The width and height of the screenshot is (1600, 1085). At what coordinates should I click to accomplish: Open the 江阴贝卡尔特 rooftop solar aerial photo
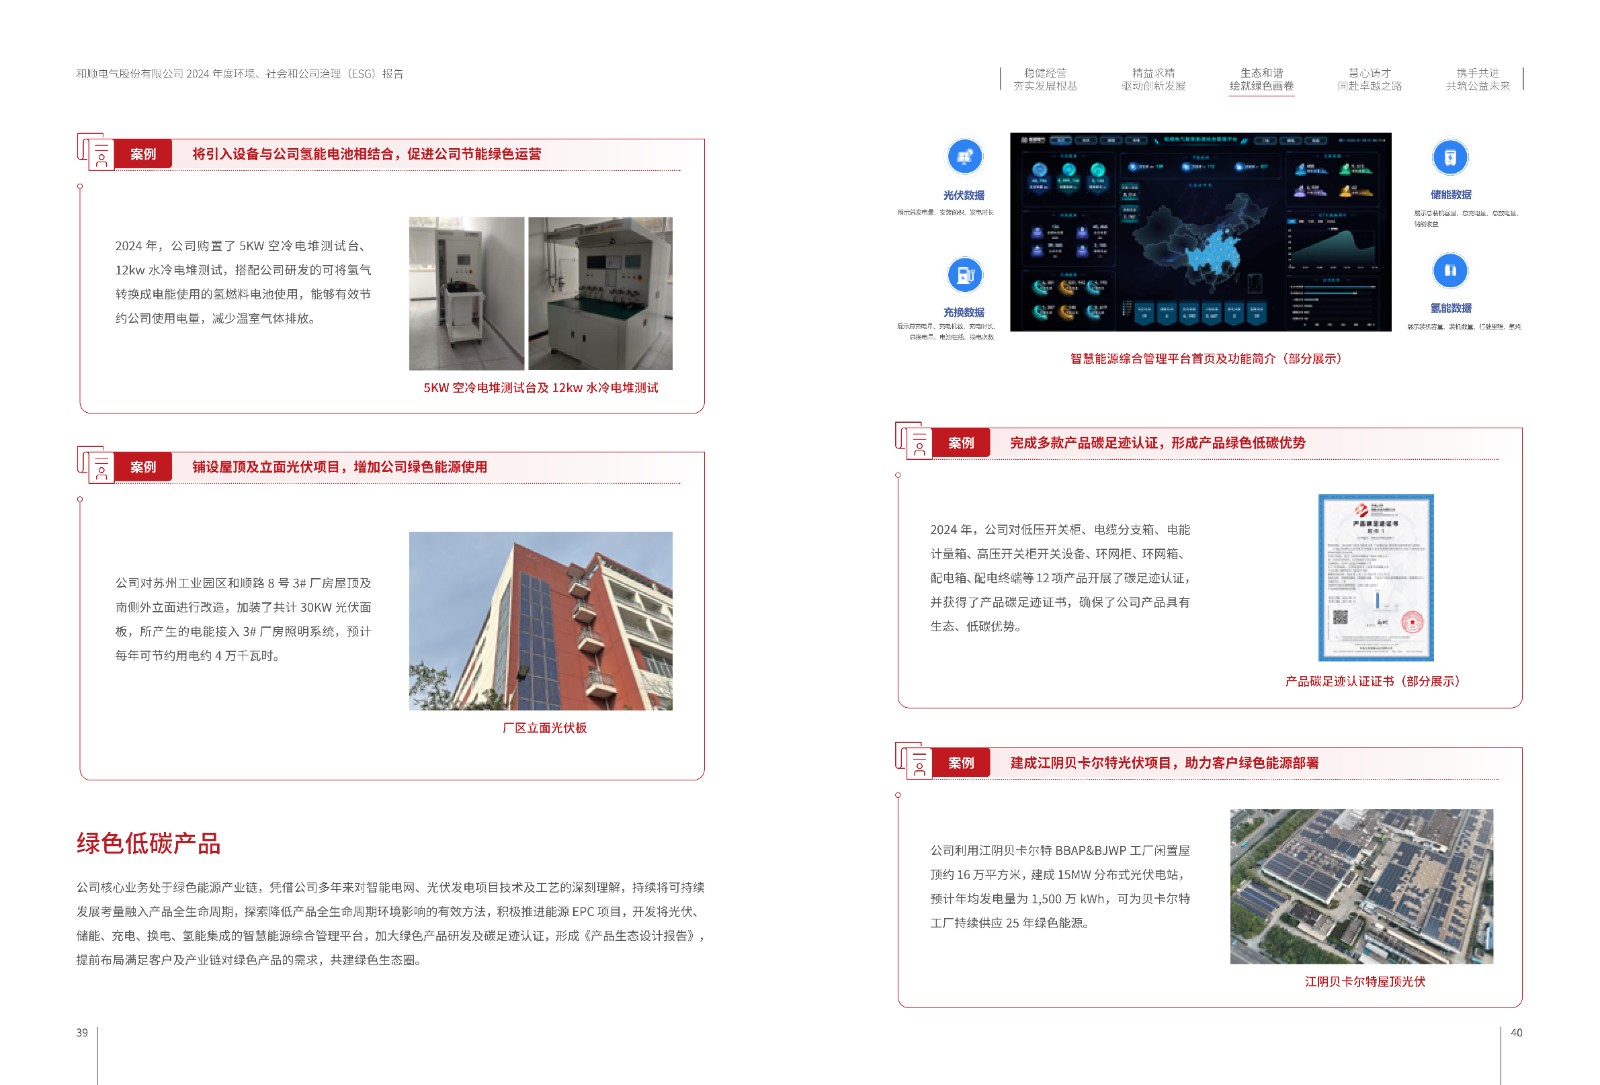1361,886
